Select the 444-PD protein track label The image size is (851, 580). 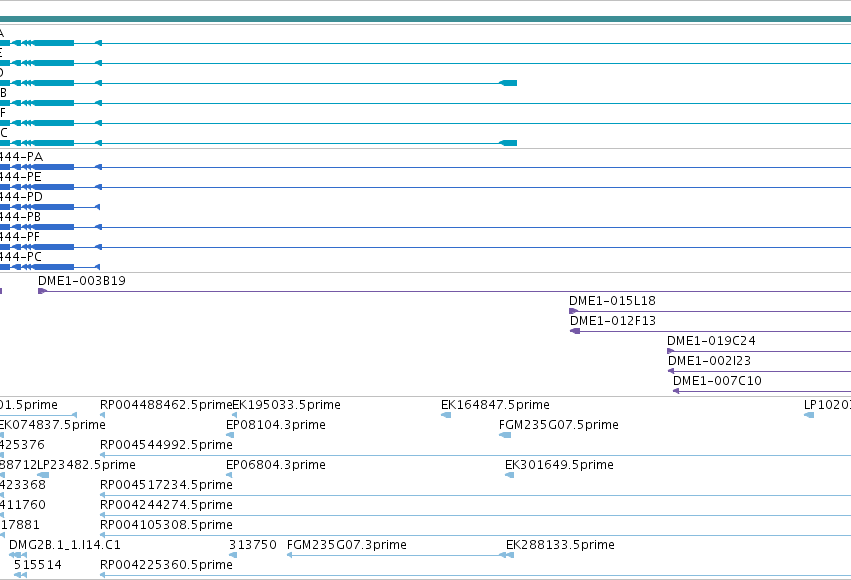click(21, 197)
